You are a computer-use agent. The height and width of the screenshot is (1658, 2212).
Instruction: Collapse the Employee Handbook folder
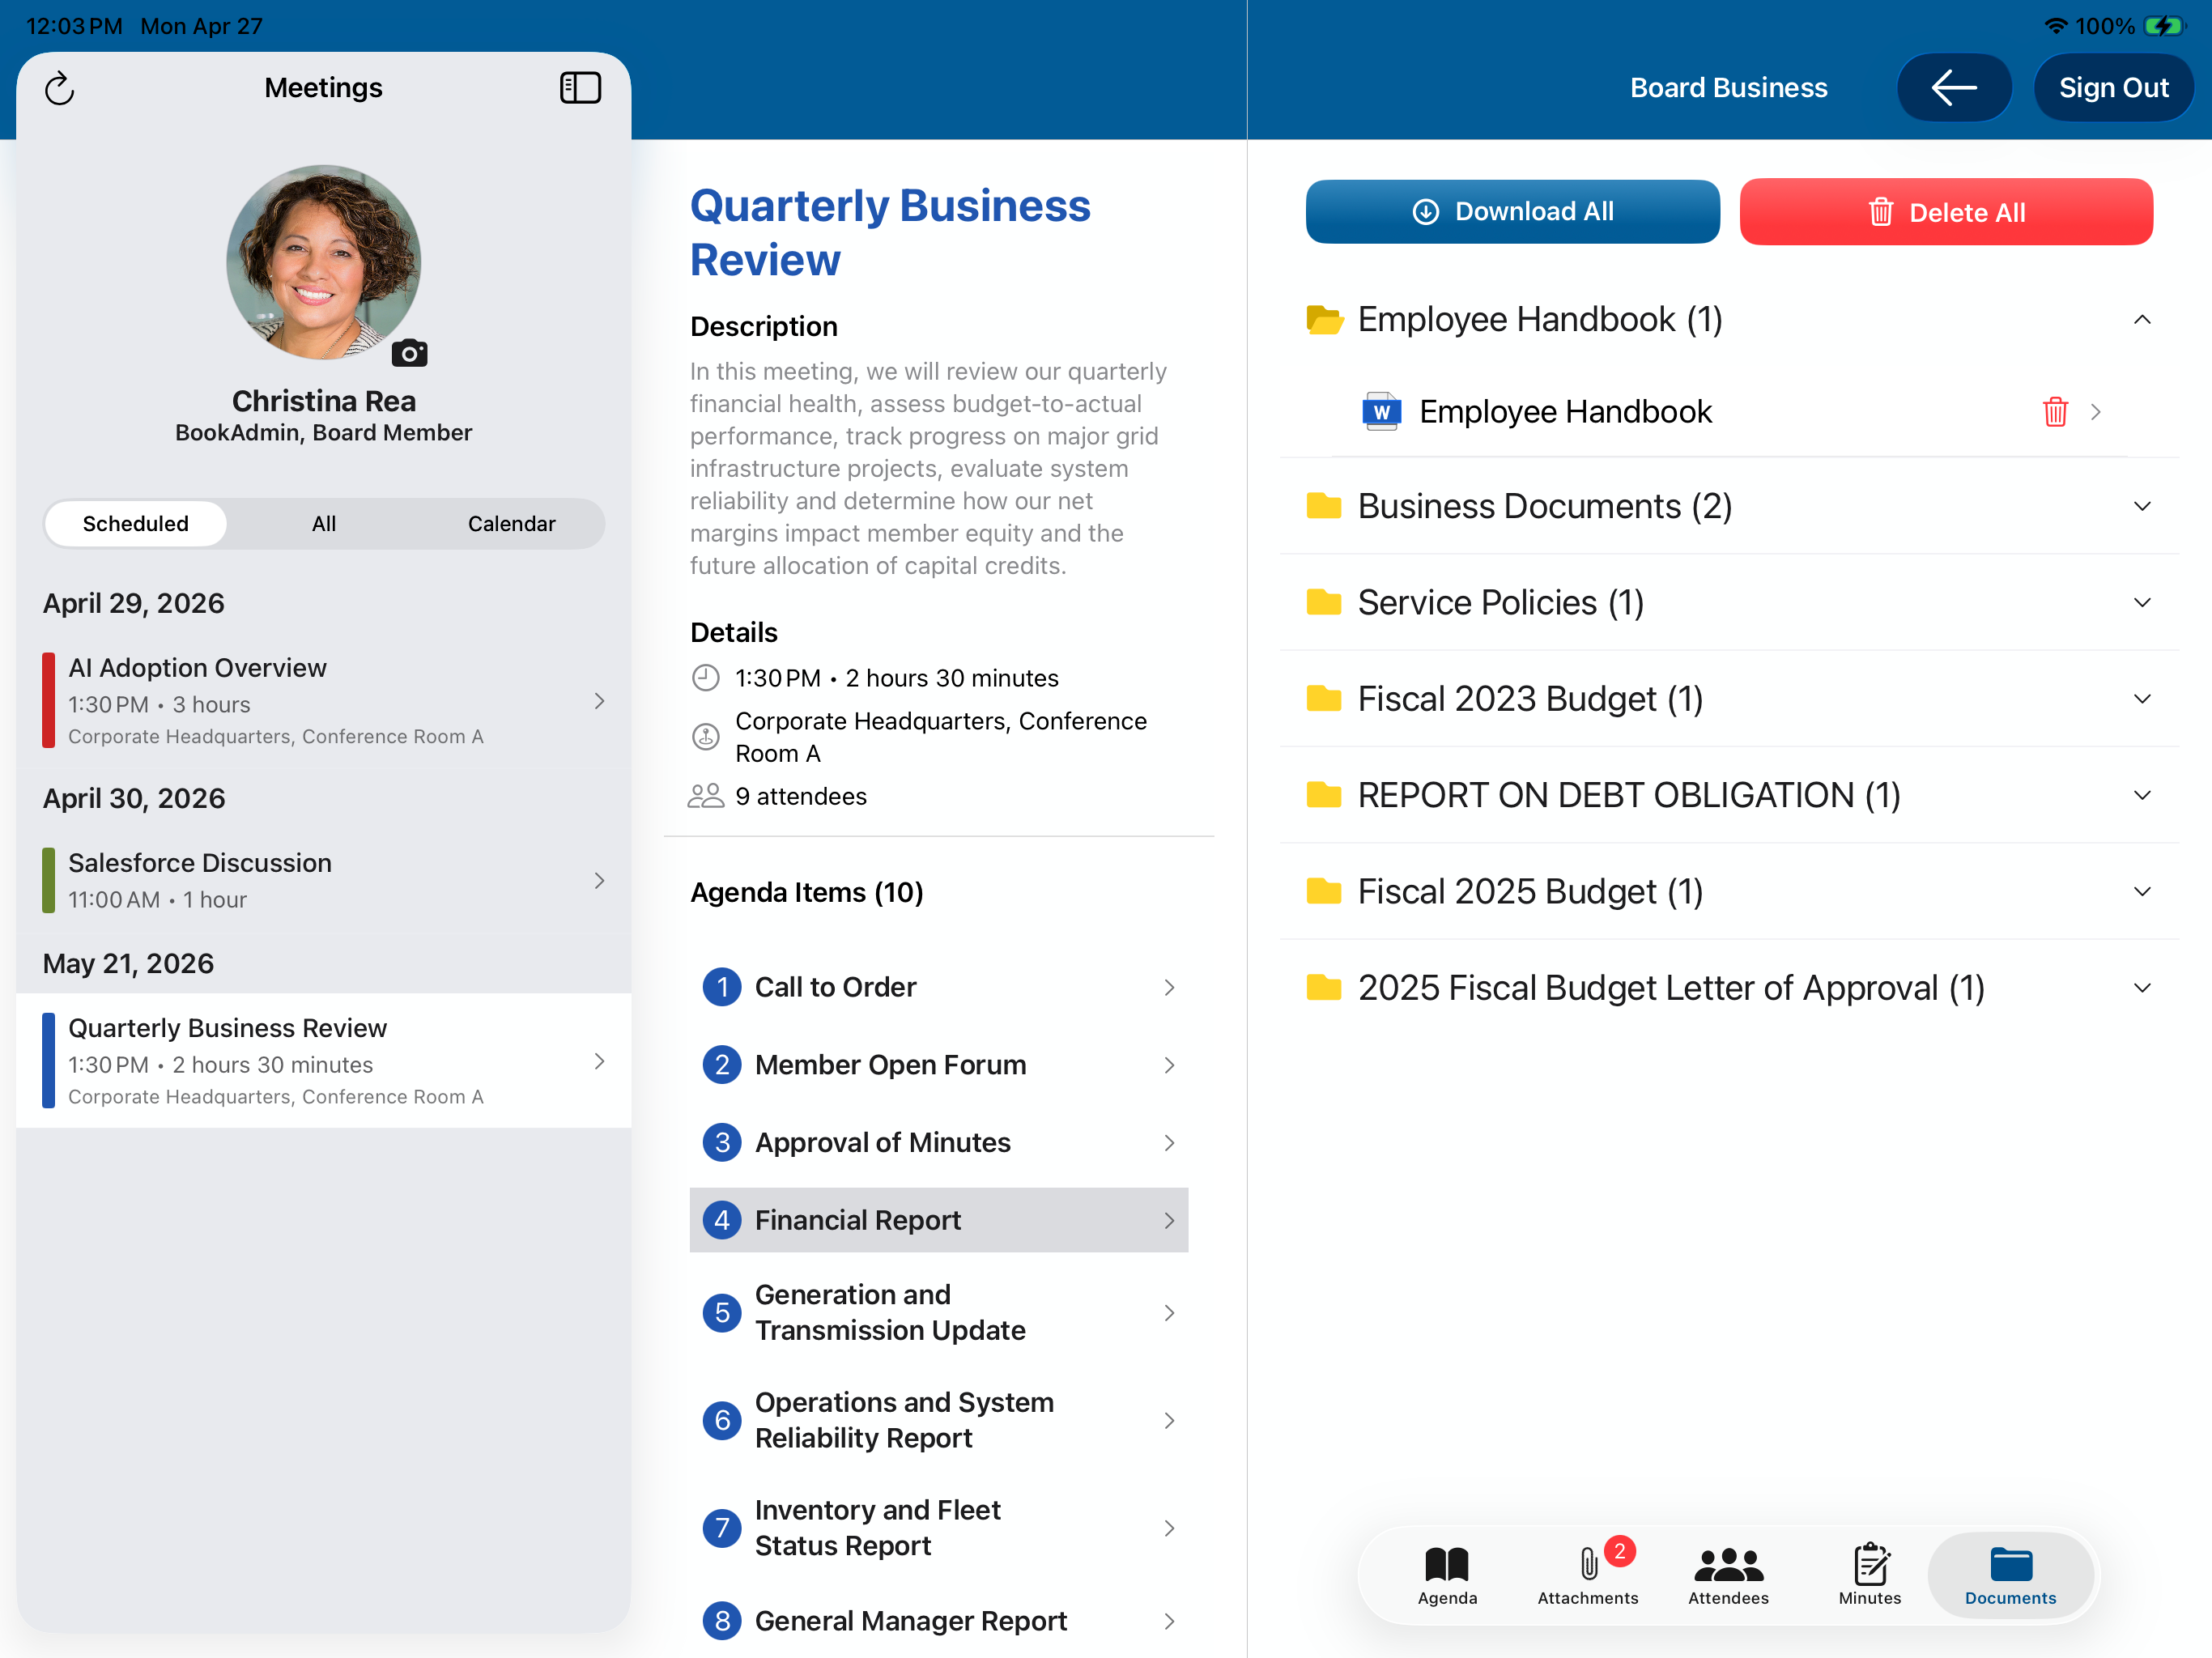point(2142,319)
